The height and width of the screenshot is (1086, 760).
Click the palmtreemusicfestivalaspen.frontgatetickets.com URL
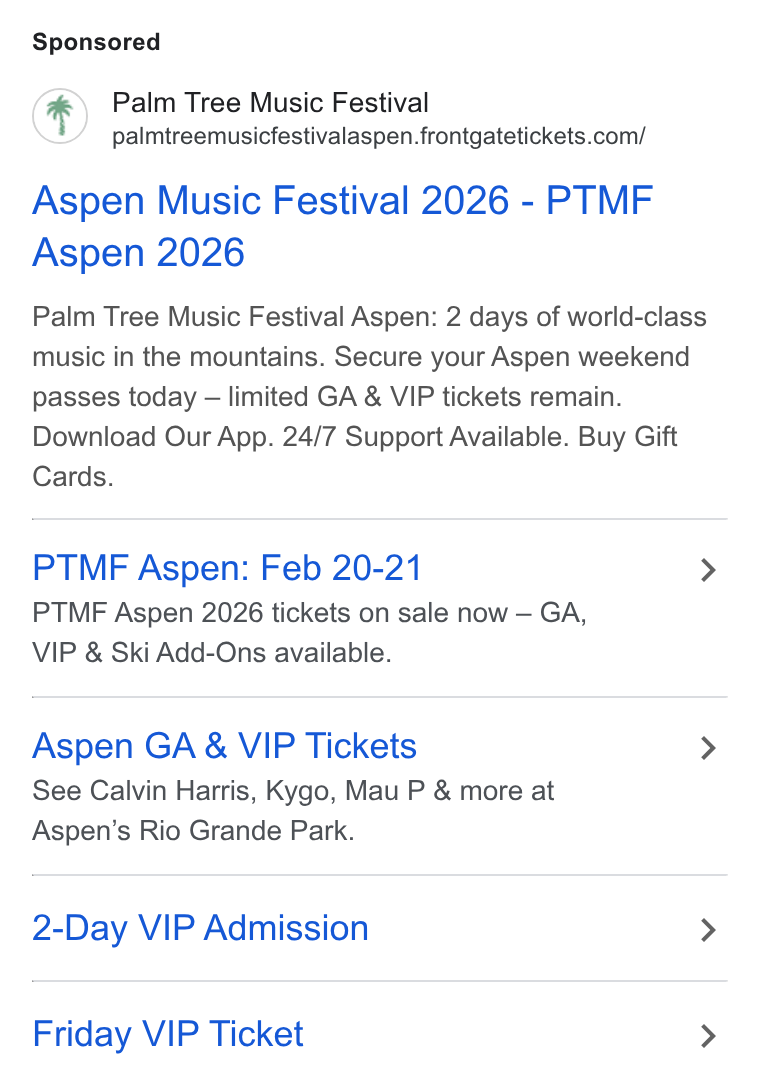[378, 136]
